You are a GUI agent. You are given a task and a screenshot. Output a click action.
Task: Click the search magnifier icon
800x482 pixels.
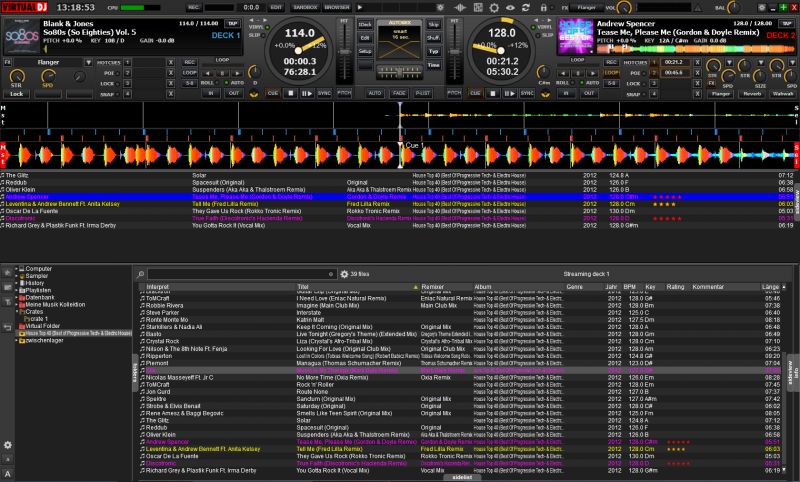tap(141, 274)
